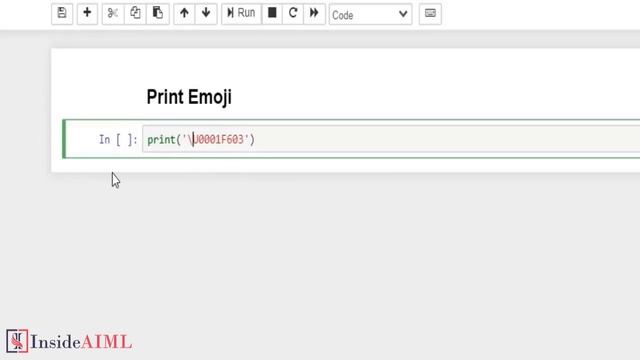The height and width of the screenshot is (360, 640).
Task: Open the cell type Code dropdown
Action: (x=371, y=15)
